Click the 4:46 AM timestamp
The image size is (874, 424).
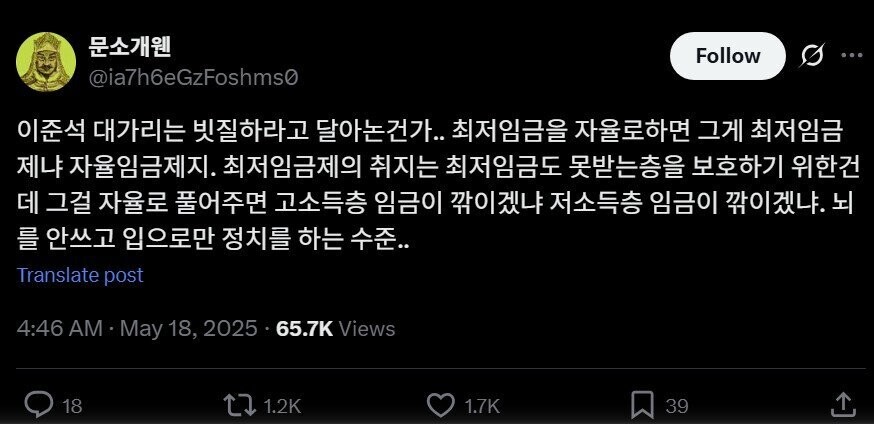pos(60,329)
